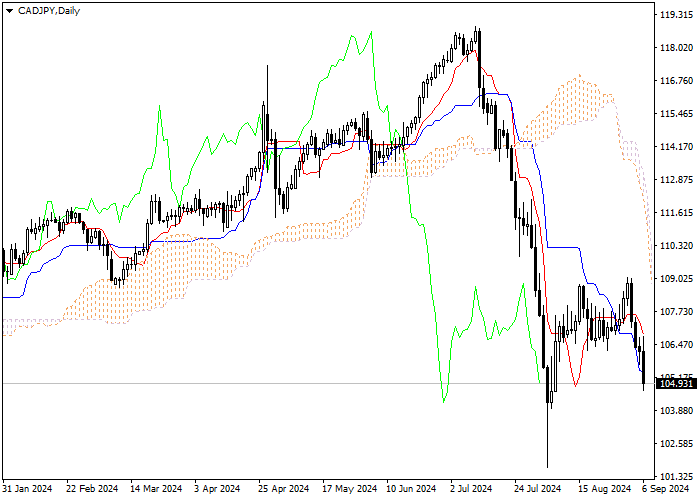Click the 110.320 price level label
Image resolution: width=700 pixels, height=500 pixels.
(x=676, y=246)
